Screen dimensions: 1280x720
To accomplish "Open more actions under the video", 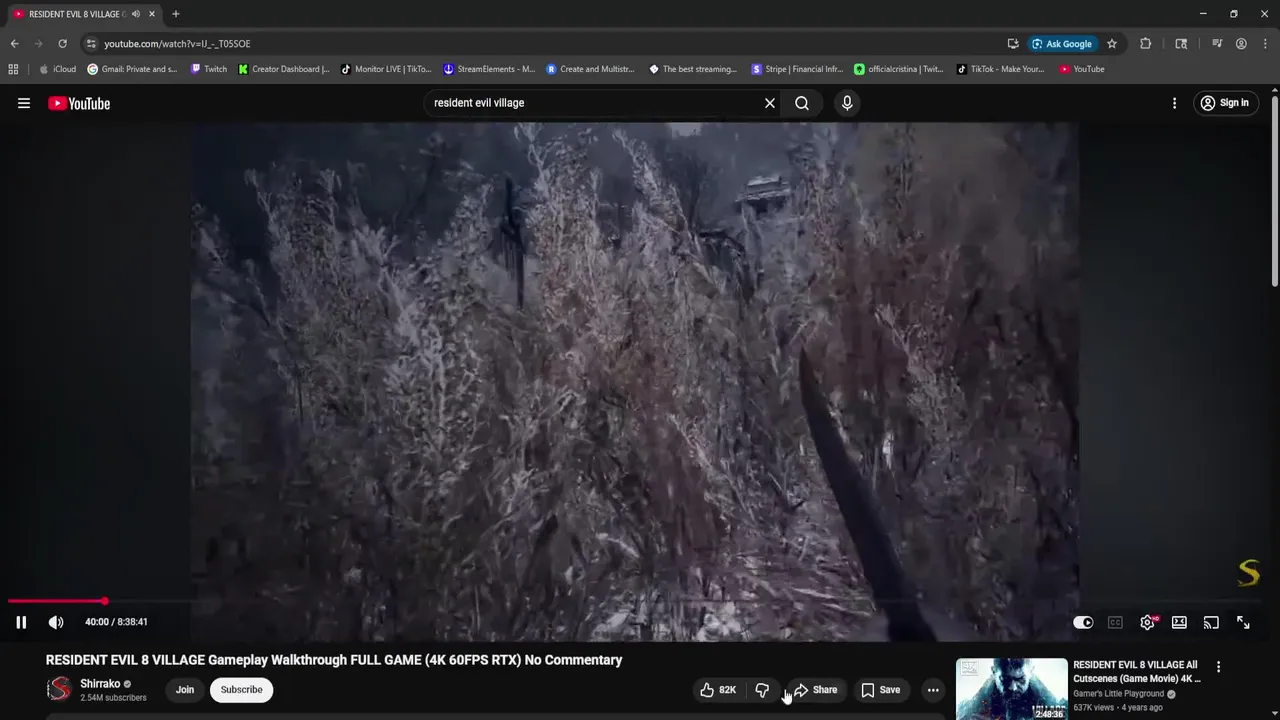I will point(933,690).
